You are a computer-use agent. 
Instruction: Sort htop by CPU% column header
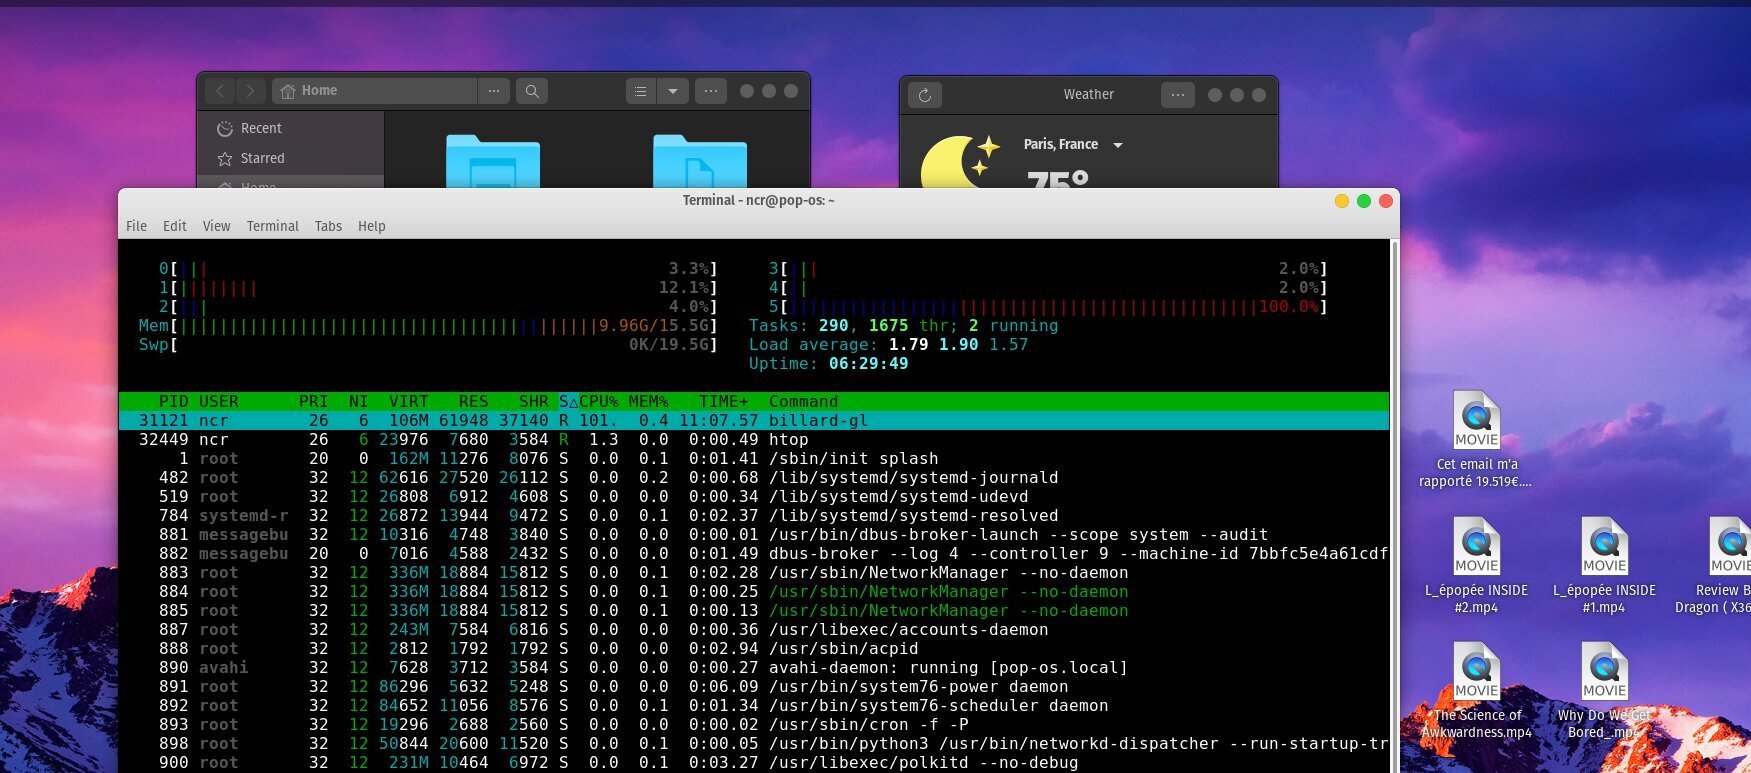coord(598,401)
